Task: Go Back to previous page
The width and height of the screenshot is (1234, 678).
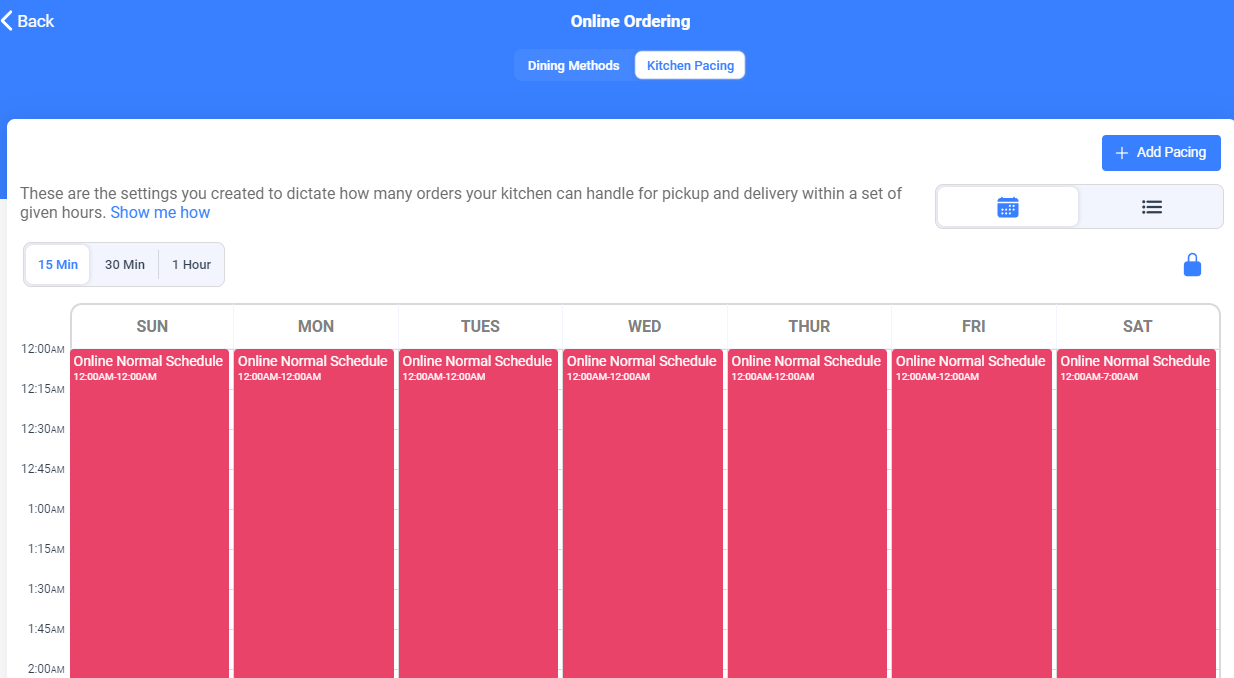Action: 28,21
